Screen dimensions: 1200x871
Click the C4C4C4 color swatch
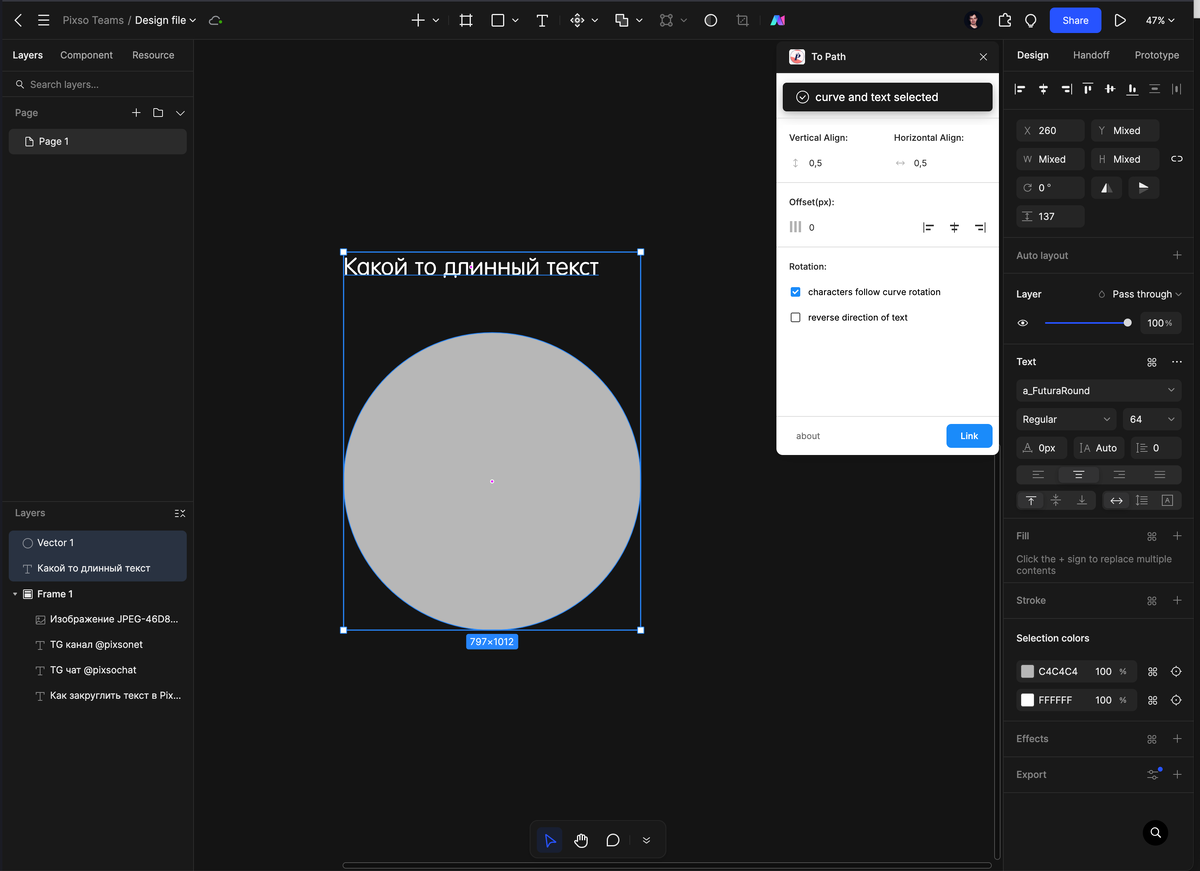point(1027,672)
